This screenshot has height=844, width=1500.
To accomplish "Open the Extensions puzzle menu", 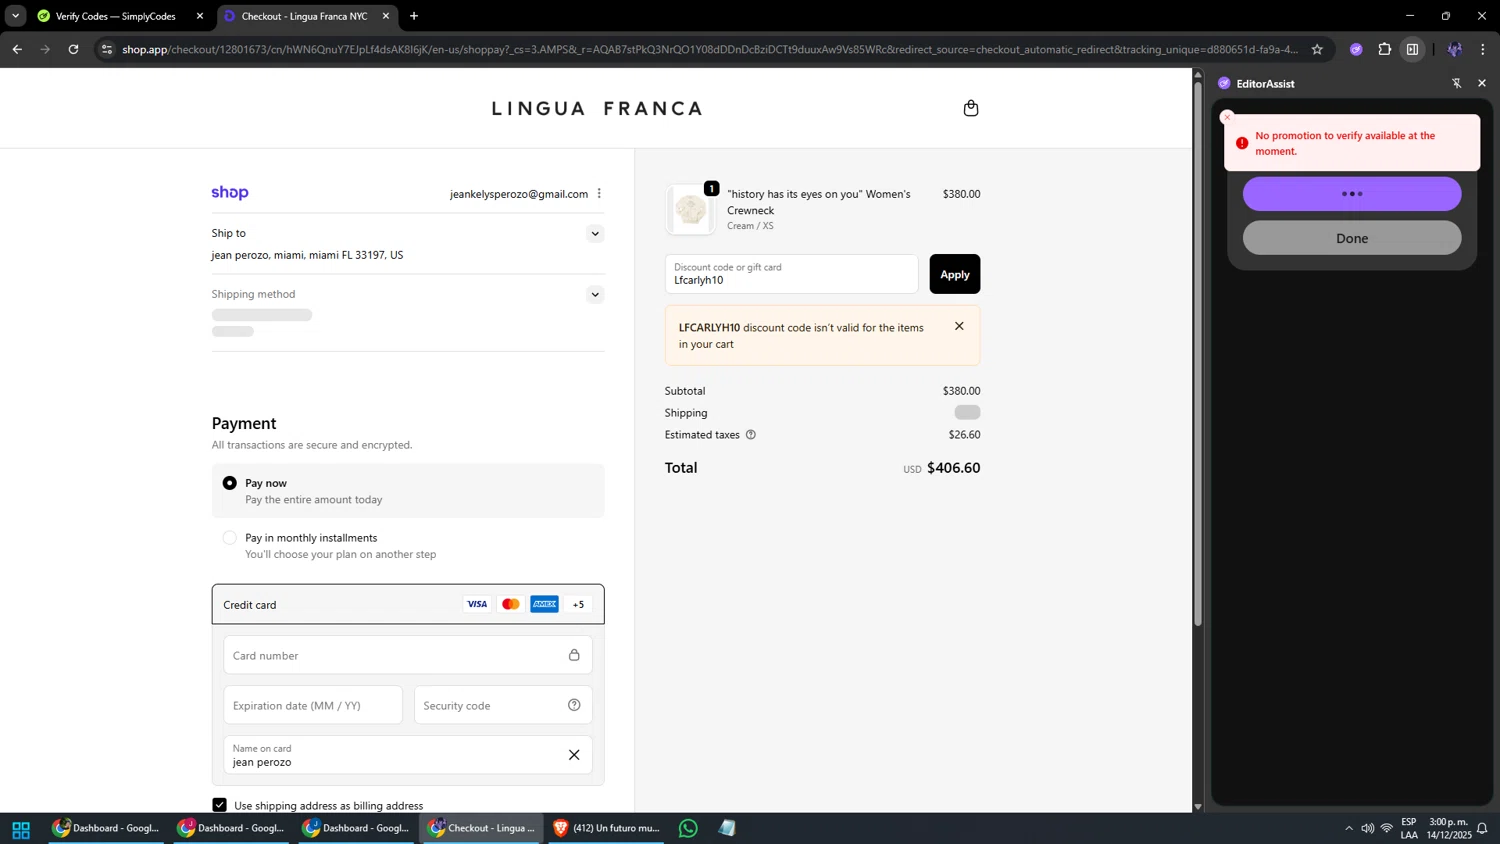I will 1384,49.
